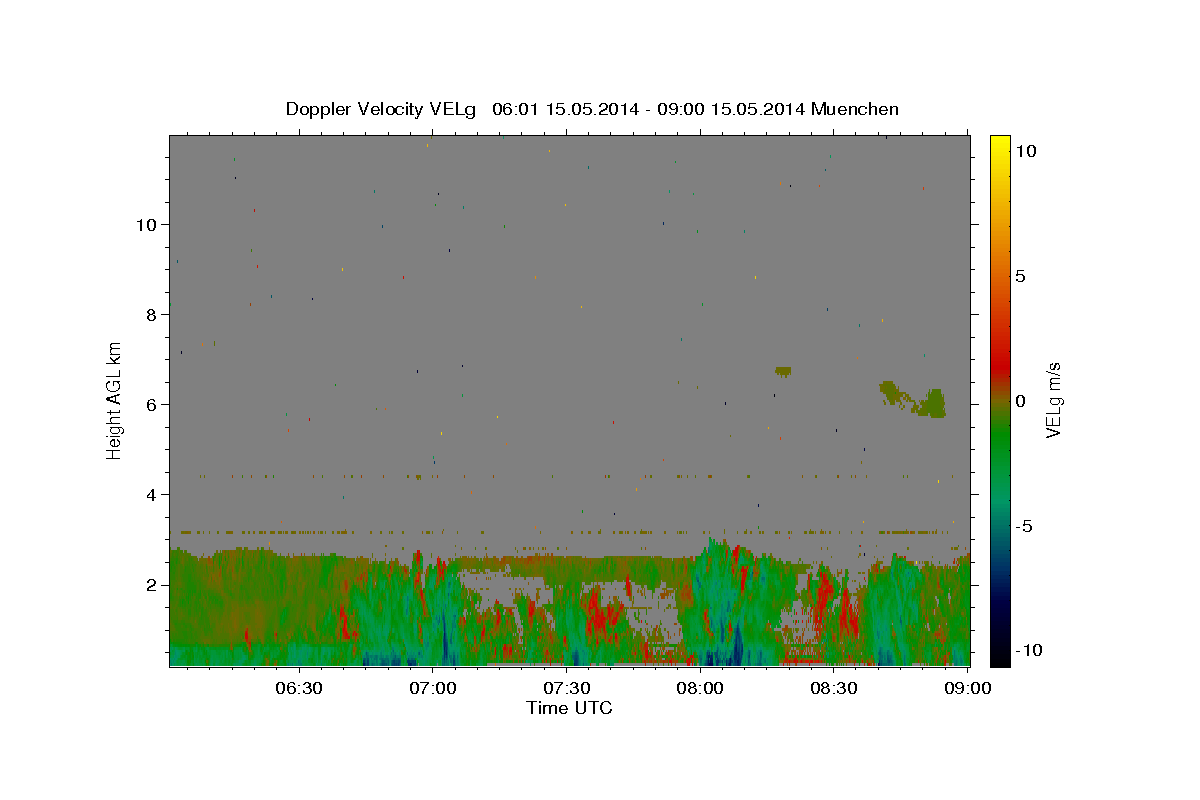Screen dimensions: 1200x800
Task: Click the Height AGL km axis title
Action: pyautogui.click(x=114, y=398)
